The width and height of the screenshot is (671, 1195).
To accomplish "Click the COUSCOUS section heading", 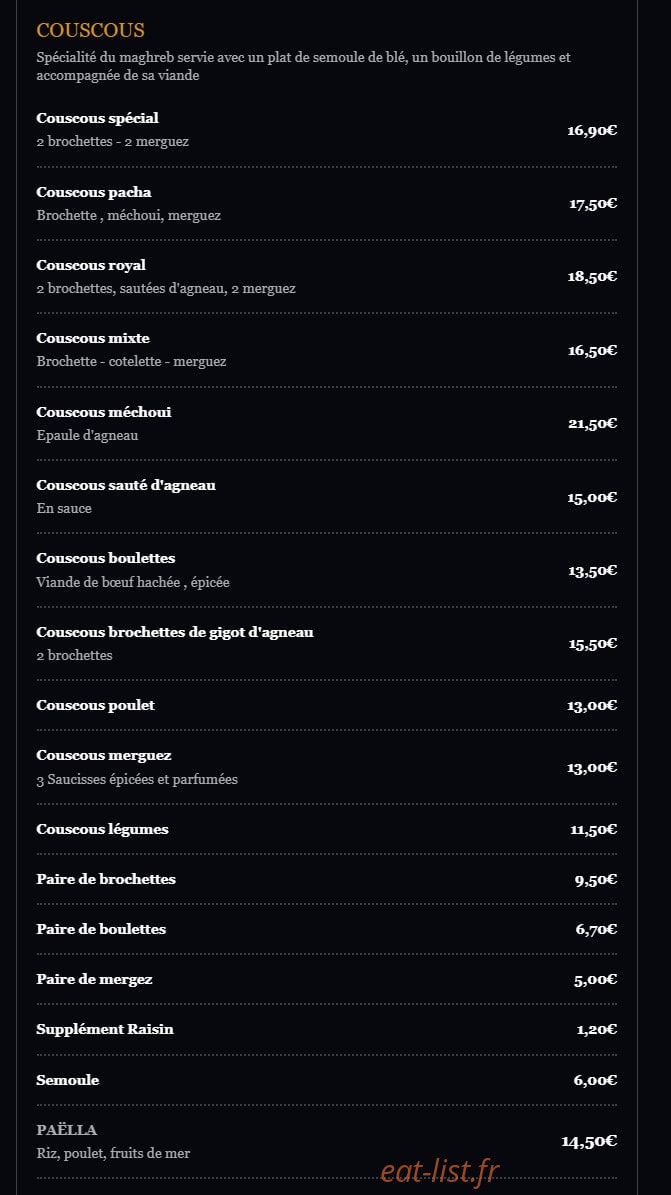I will (x=90, y=30).
